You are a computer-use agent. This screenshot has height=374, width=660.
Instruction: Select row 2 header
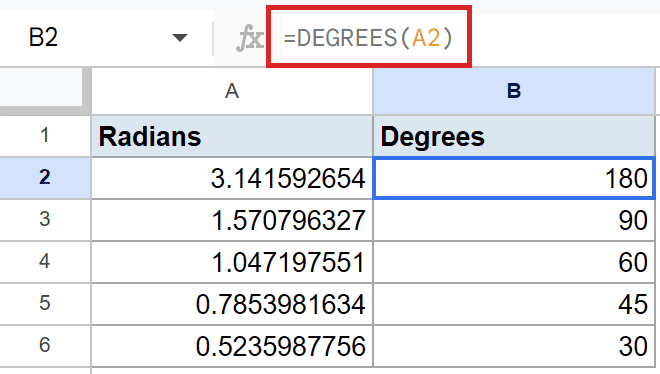(x=45, y=178)
